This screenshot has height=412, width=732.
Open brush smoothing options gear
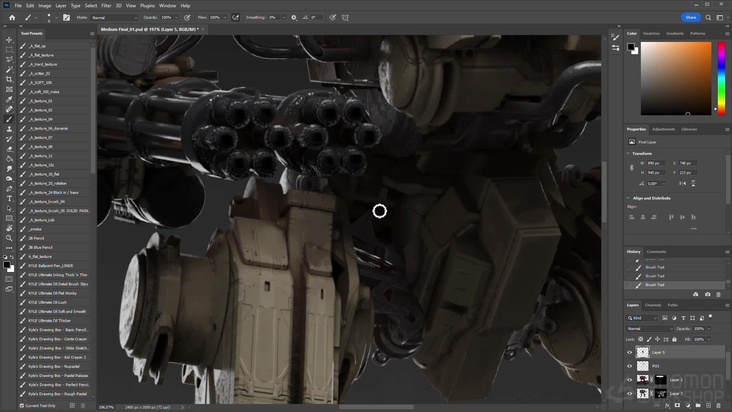point(294,18)
